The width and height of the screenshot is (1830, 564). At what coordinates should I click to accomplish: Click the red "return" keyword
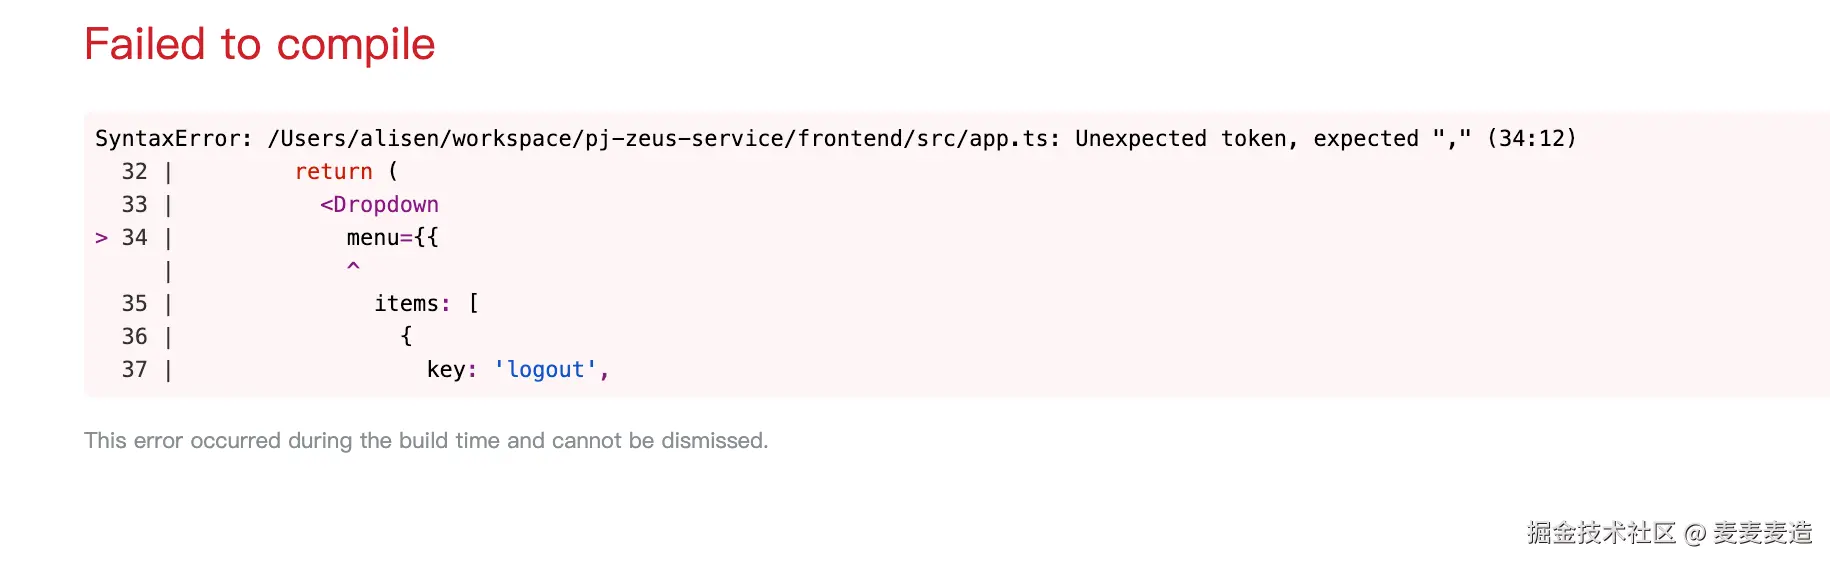pos(333,172)
